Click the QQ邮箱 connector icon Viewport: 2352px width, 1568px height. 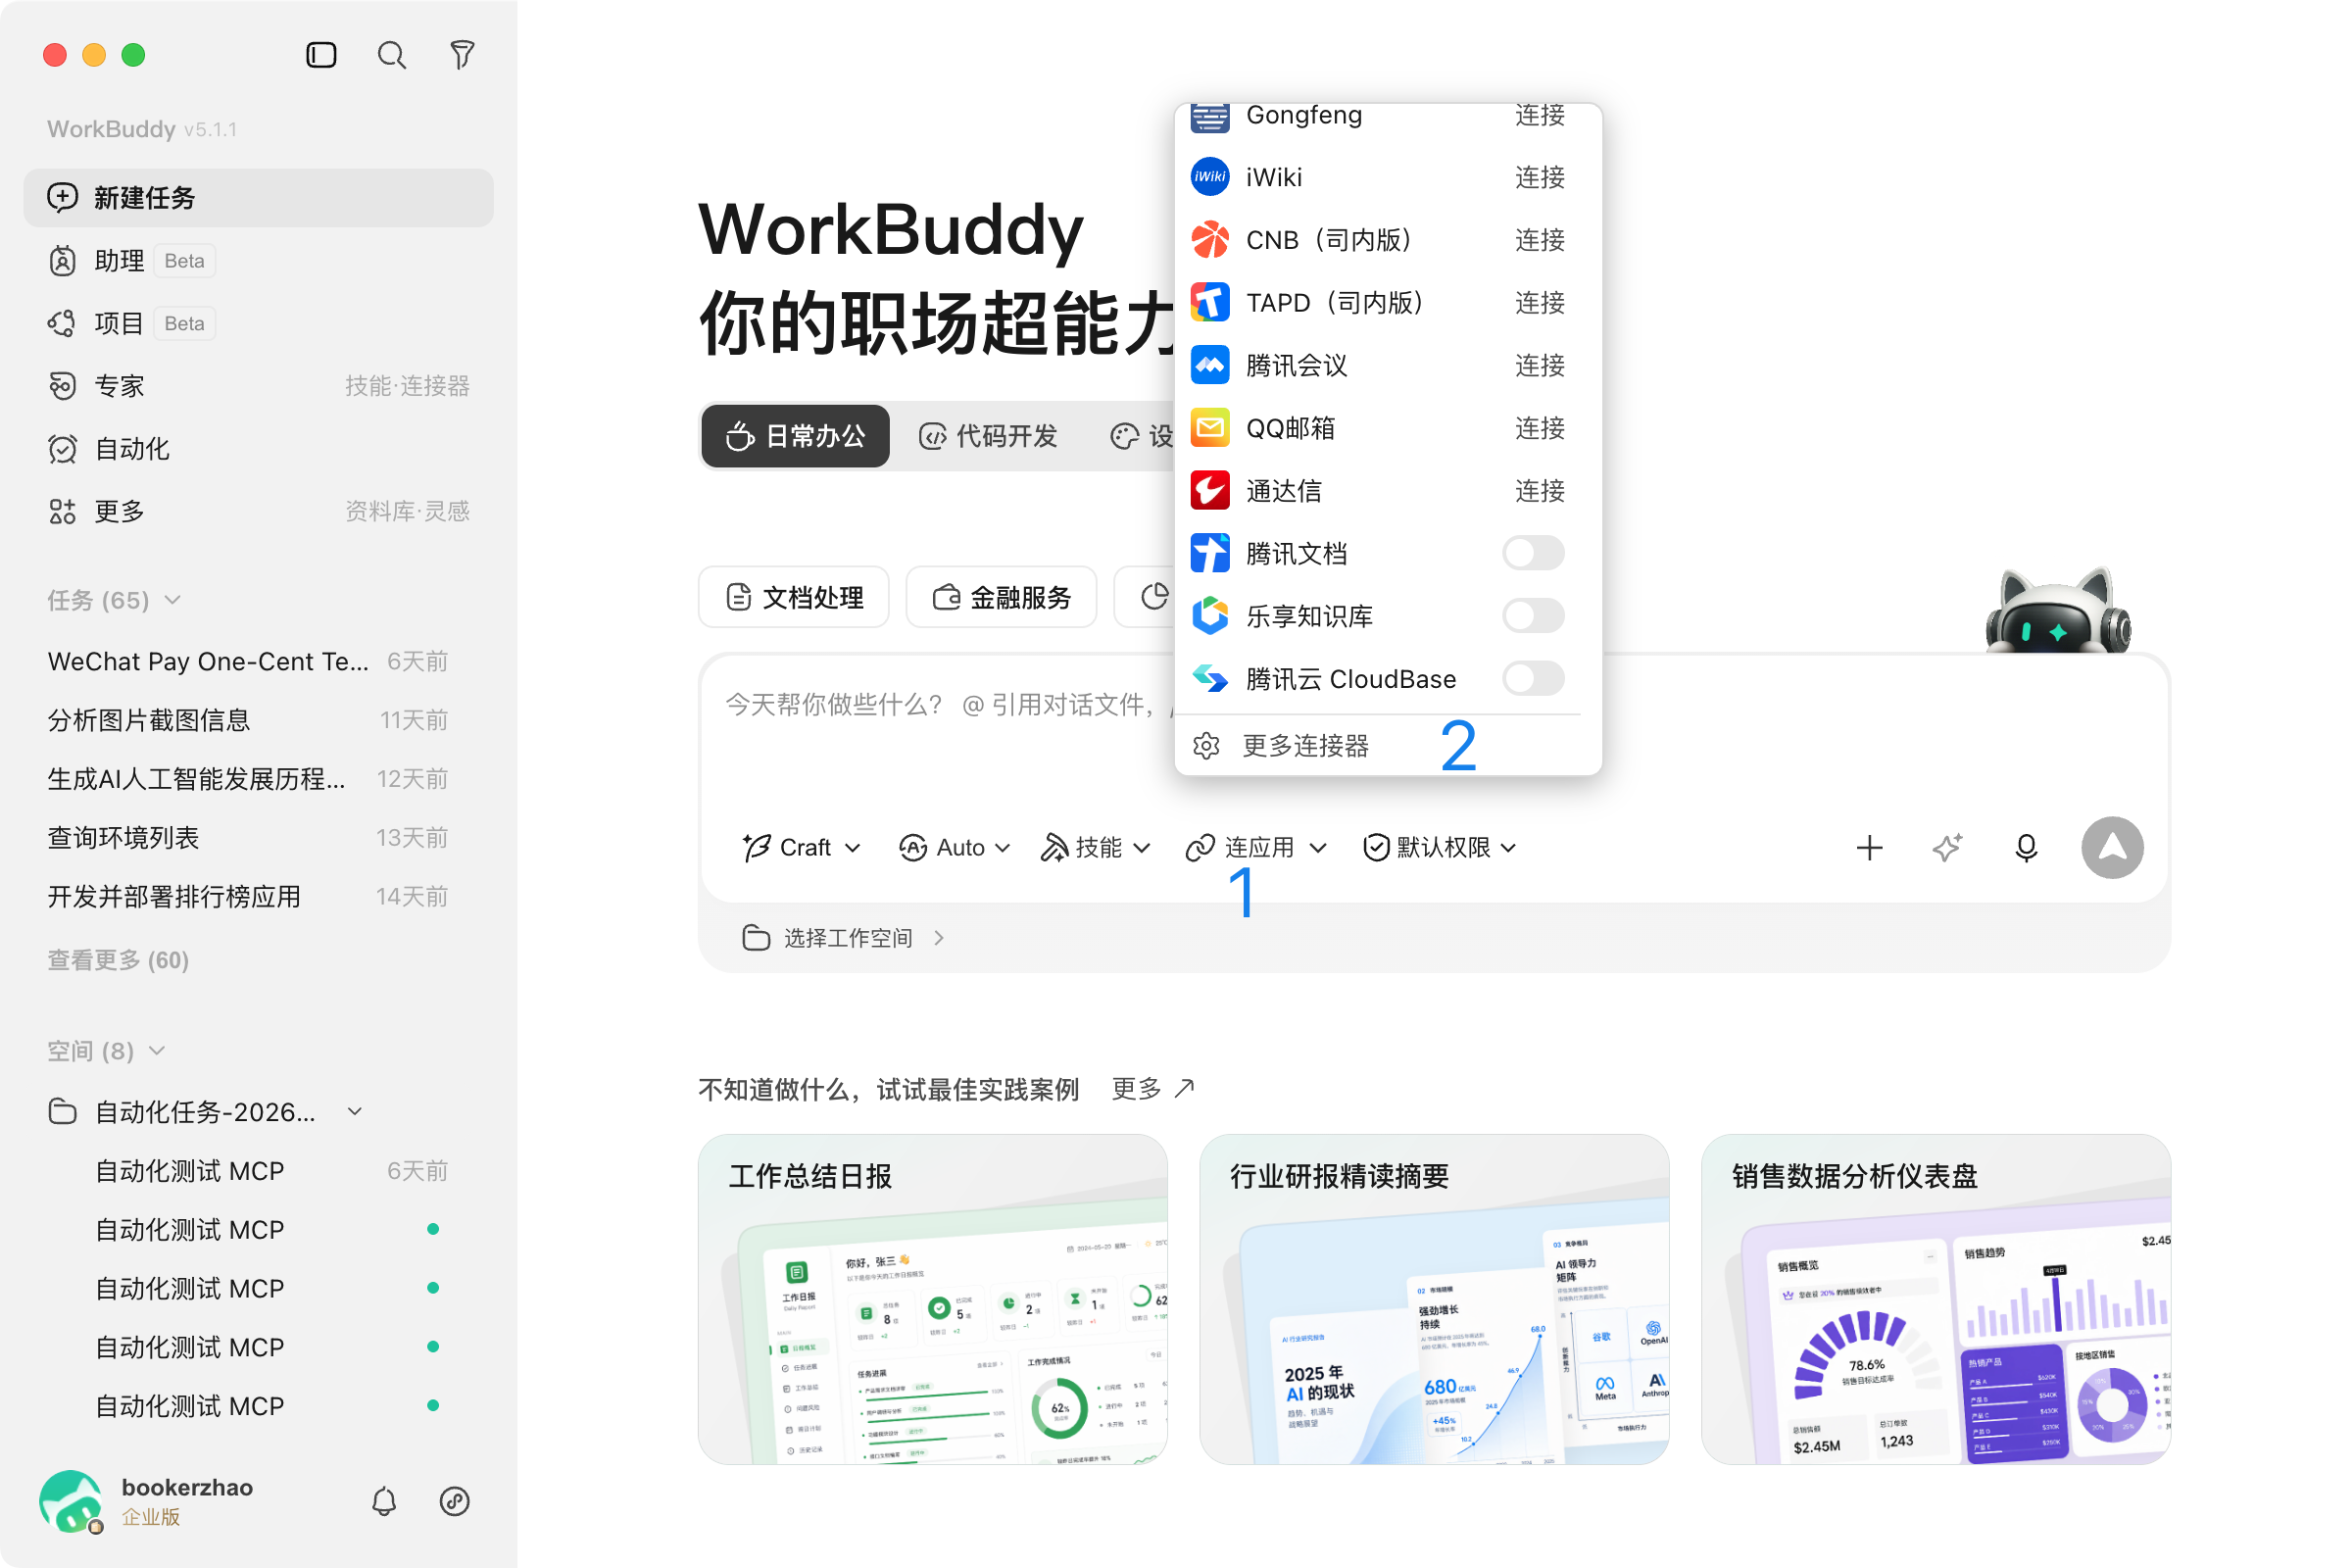pos(1210,428)
